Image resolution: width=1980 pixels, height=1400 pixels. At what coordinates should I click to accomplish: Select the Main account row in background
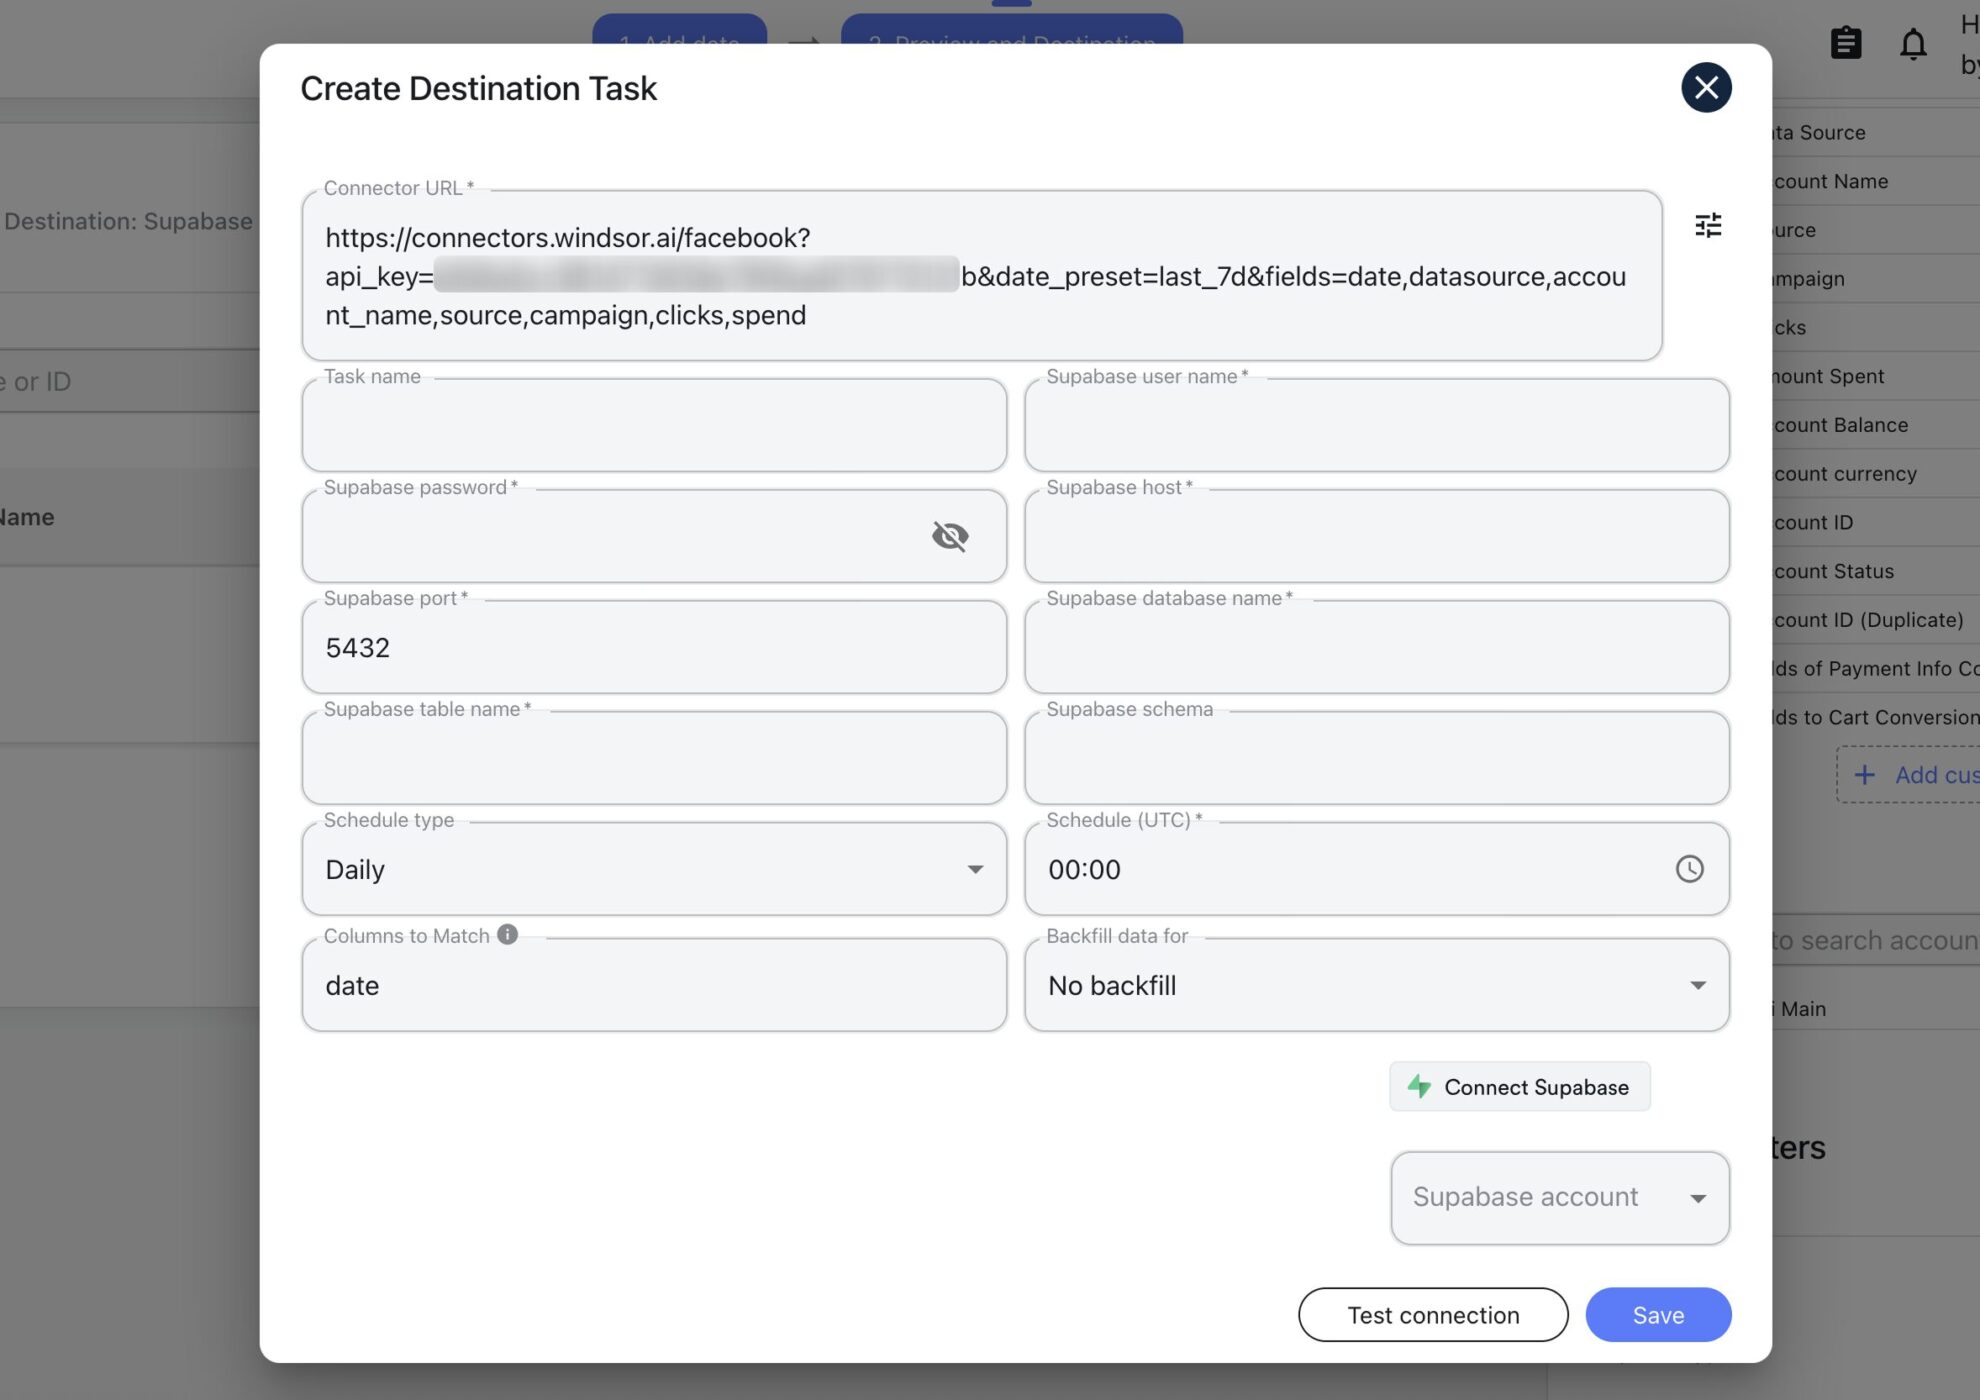pyautogui.click(x=1876, y=1009)
